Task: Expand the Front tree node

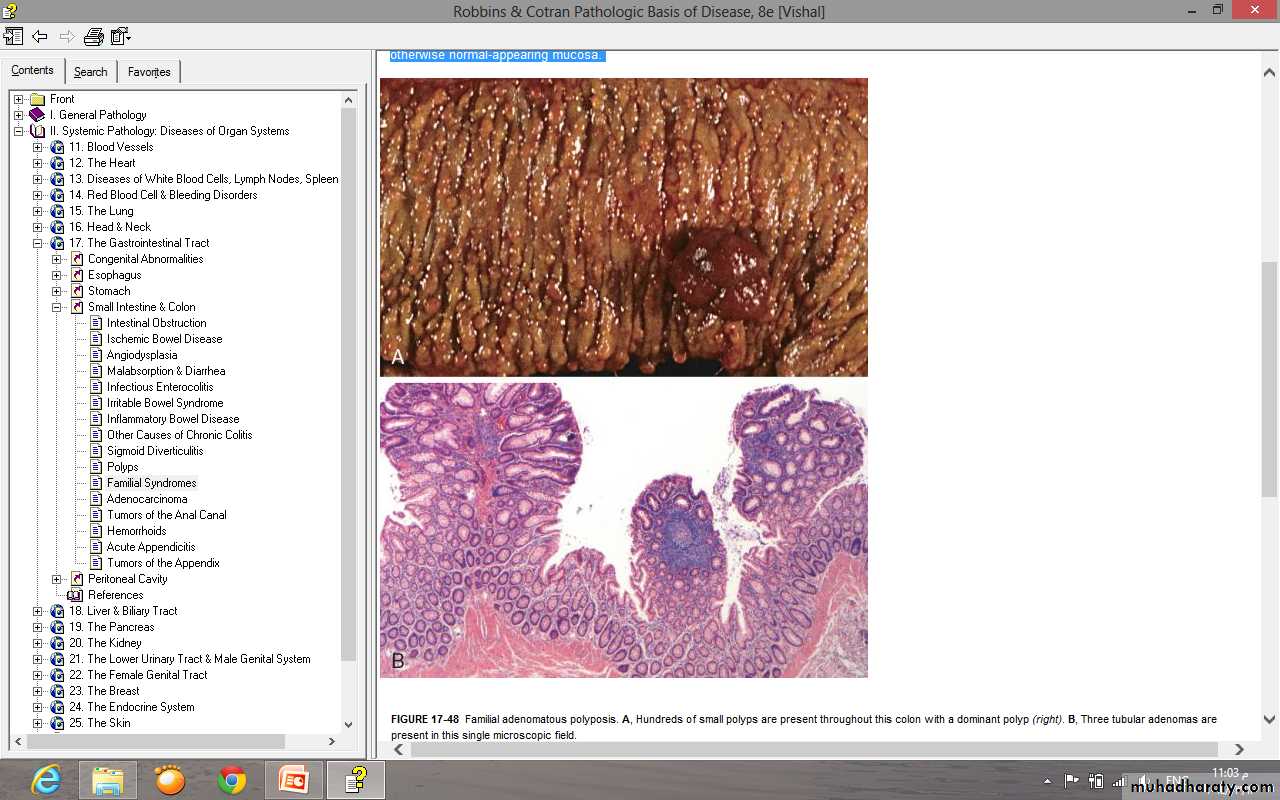Action: 18,99
